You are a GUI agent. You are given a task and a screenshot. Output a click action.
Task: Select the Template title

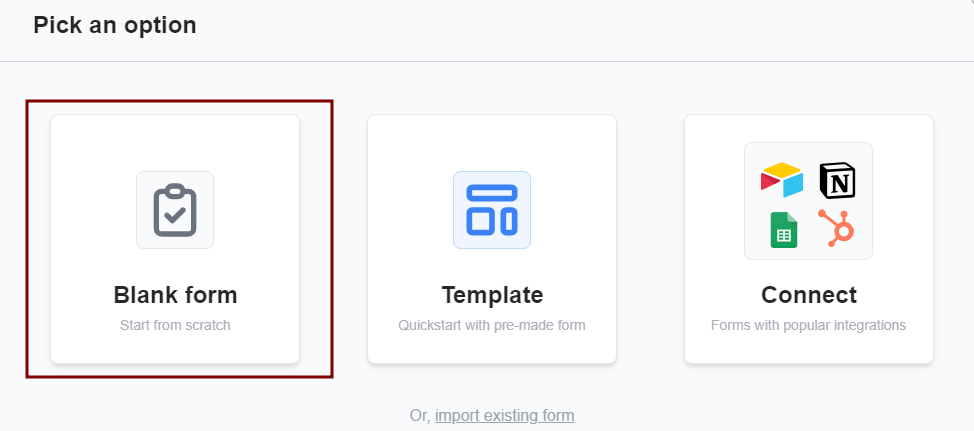pyautogui.click(x=492, y=295)
